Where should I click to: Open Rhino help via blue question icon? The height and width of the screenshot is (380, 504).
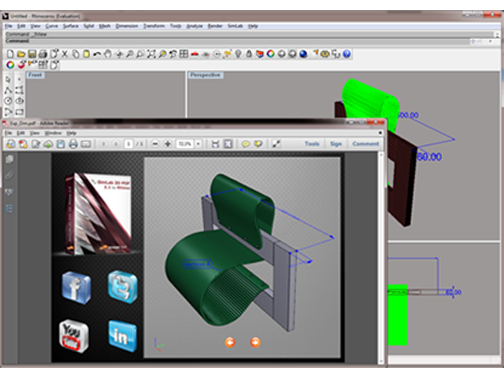tap(347, 54)
